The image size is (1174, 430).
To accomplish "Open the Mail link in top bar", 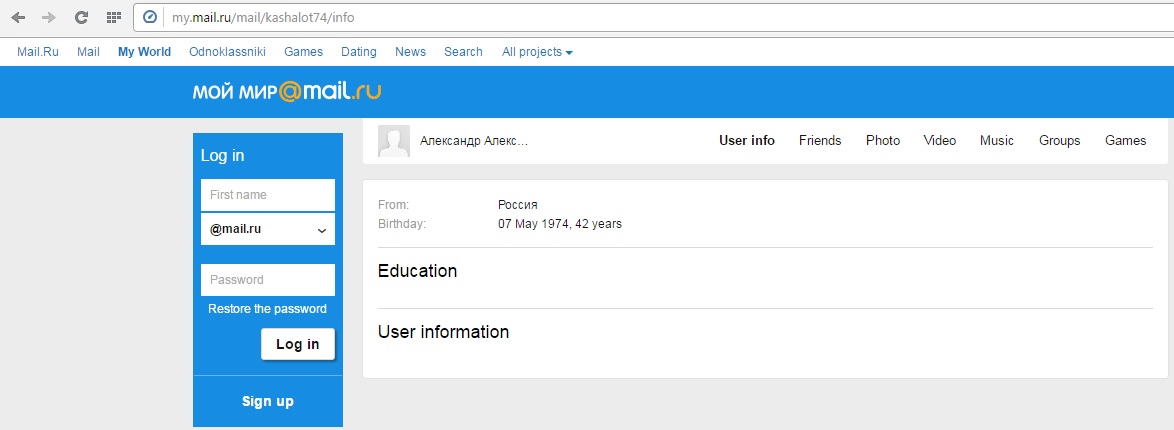I will (x=88, y=52).
